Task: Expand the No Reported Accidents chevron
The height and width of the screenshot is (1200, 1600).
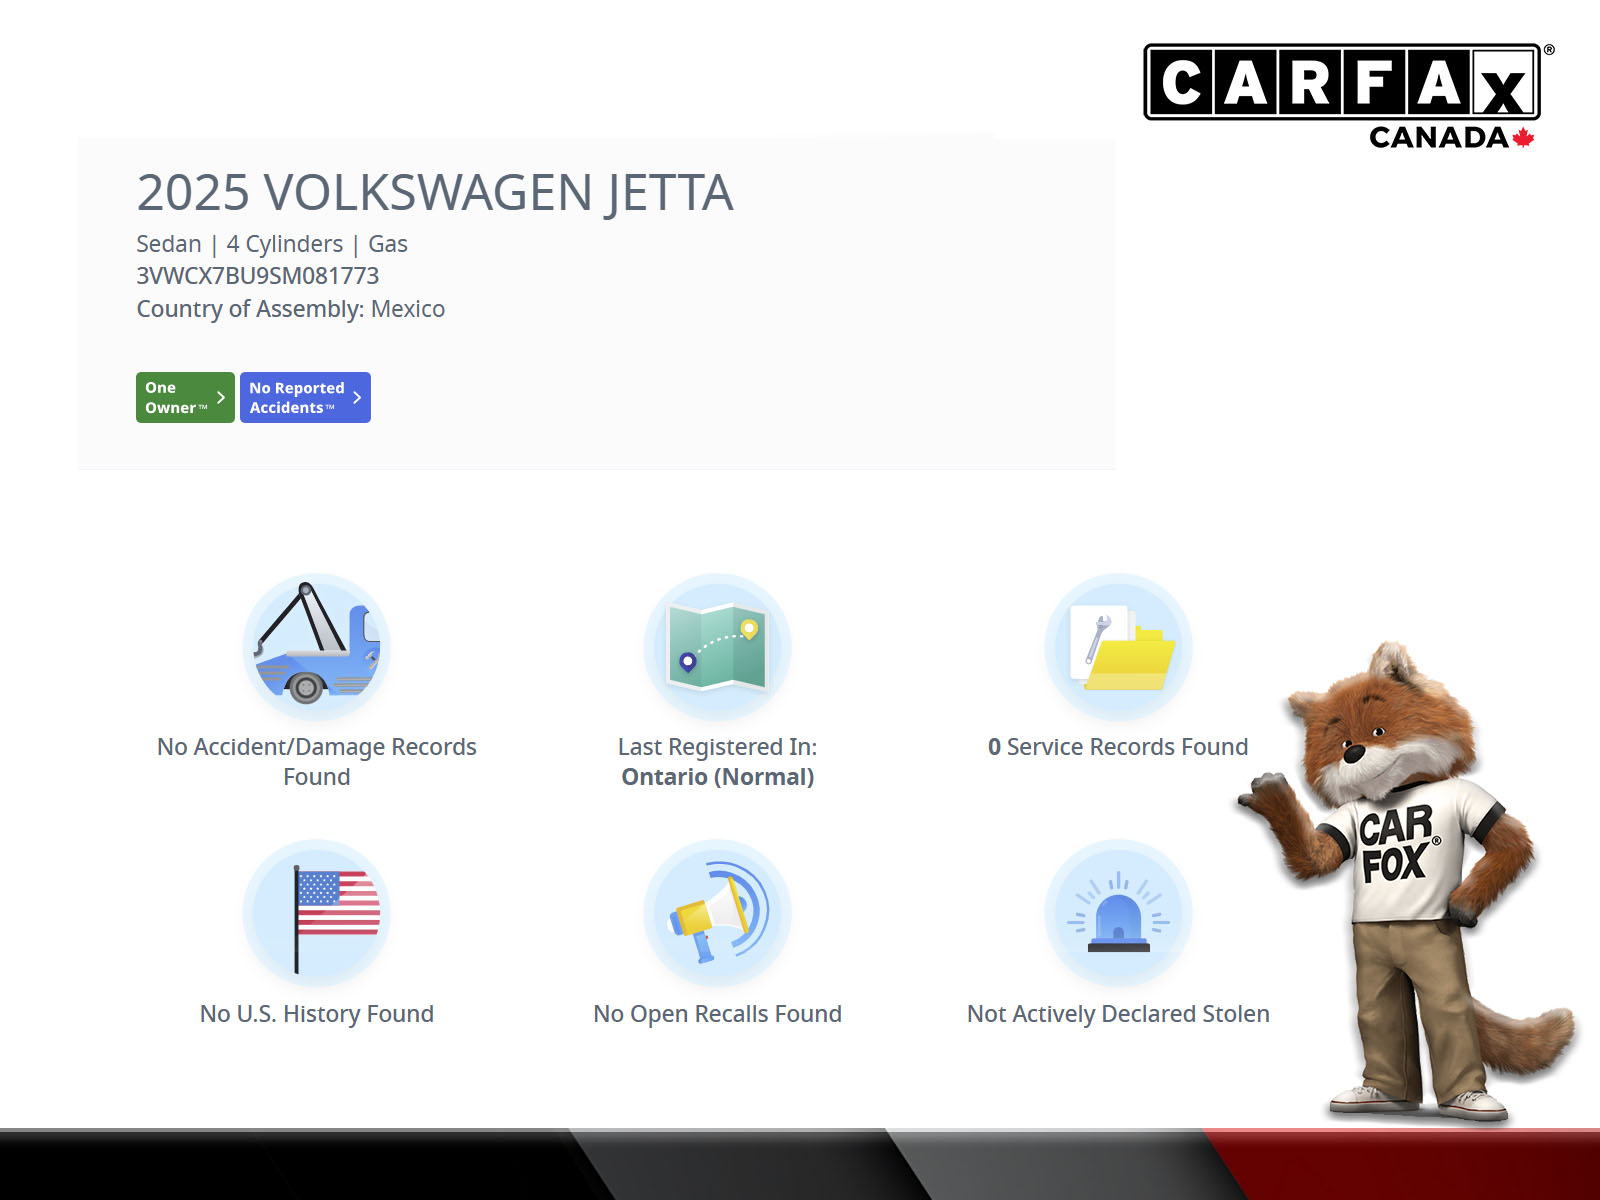Action: pyautogui.click(x=357, y=398)
